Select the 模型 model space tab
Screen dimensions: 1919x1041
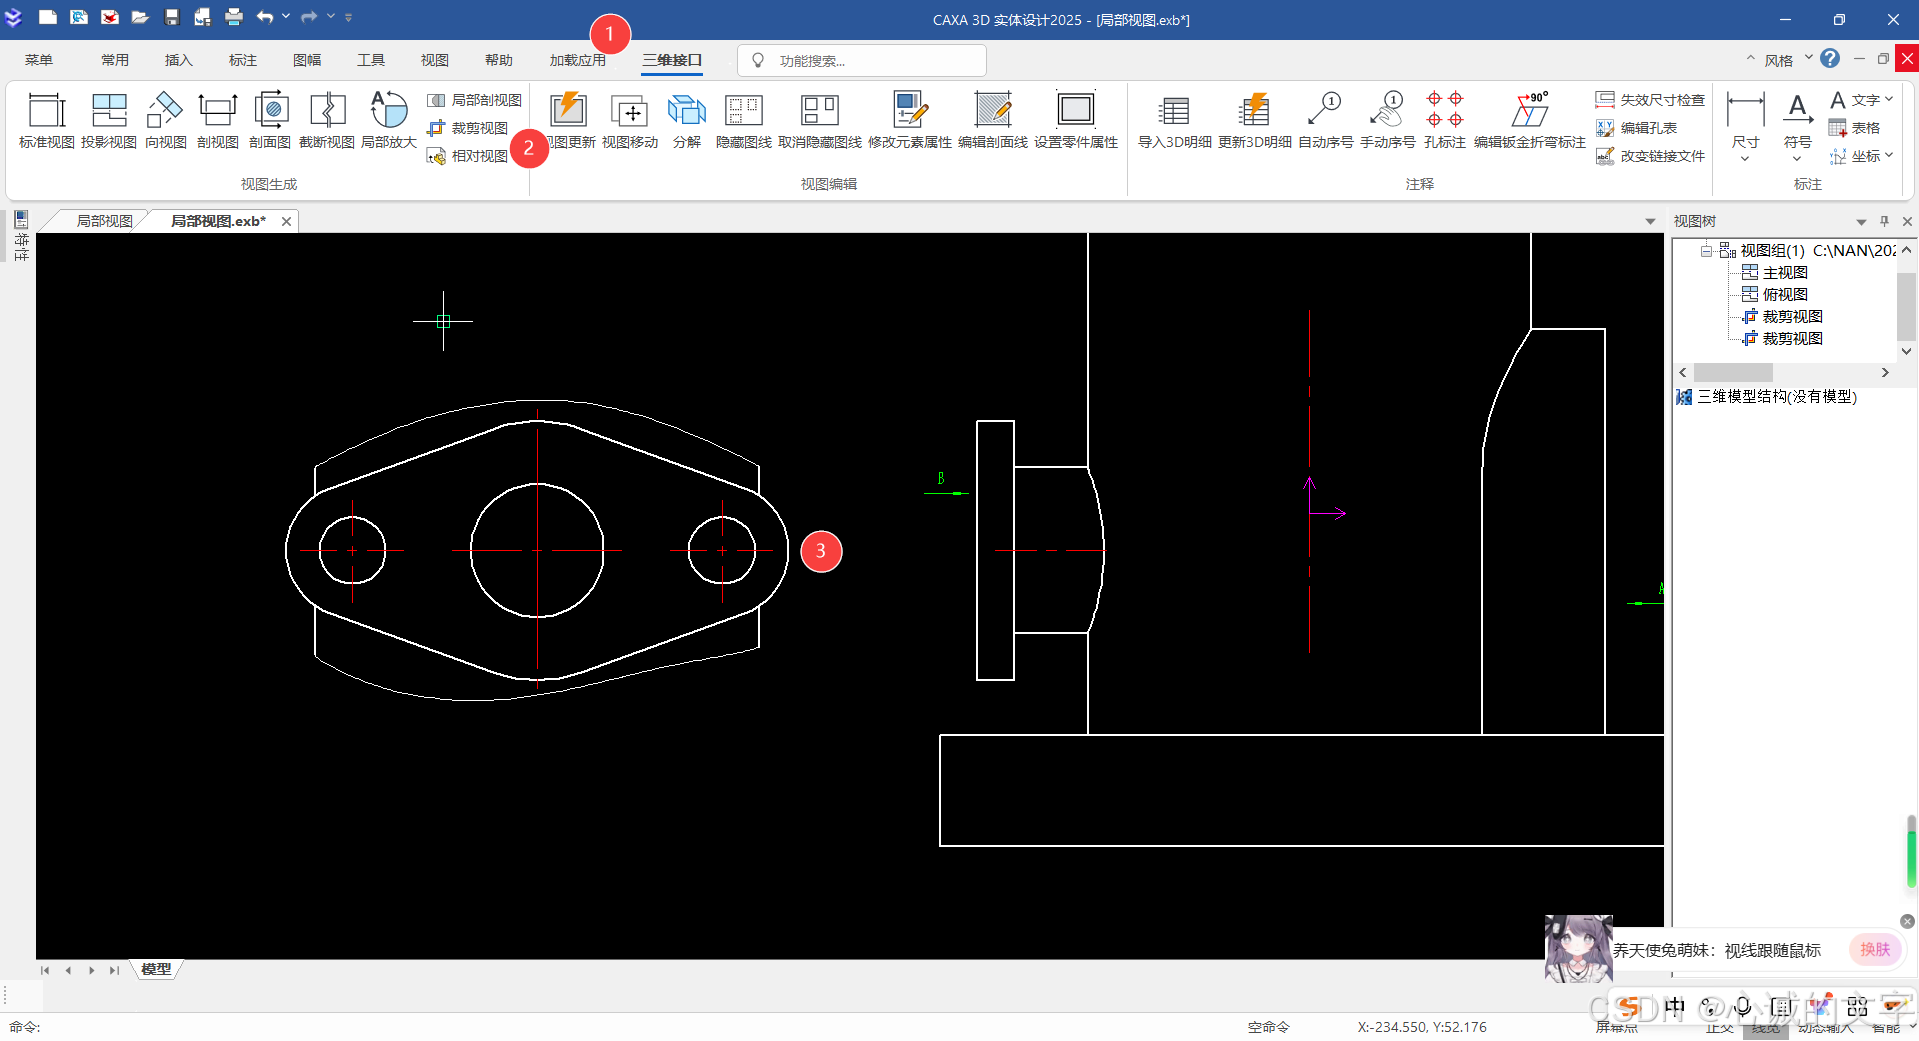tap(156, 969)
